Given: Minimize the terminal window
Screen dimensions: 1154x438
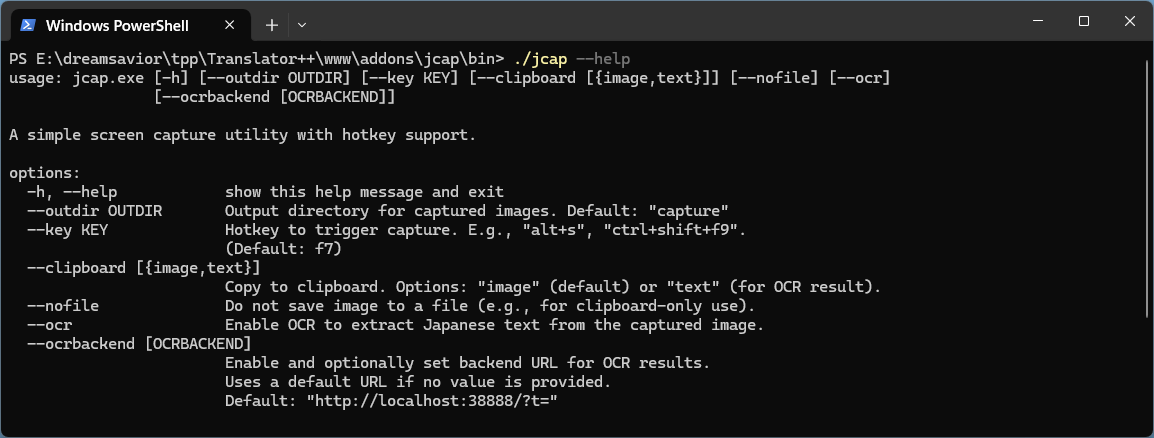Looking at the screenshot, I should click(x=1038, y=21).
